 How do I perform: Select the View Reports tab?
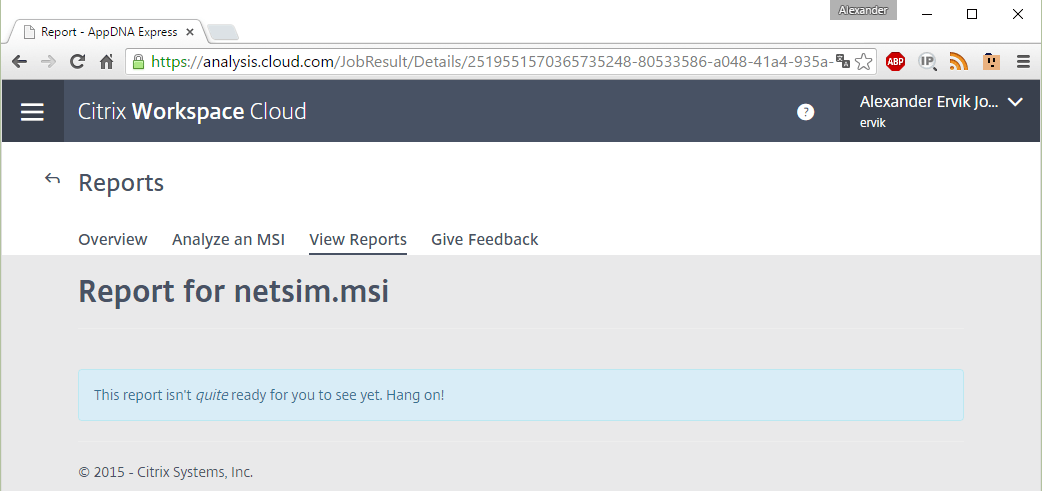(358, 240)
